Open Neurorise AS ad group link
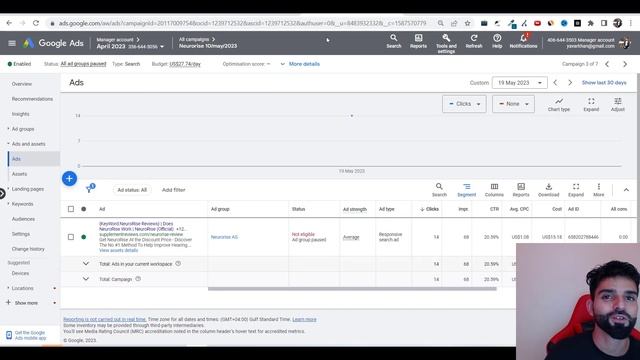This screenshot has height=360, width=640. click(x=224, y=237)
